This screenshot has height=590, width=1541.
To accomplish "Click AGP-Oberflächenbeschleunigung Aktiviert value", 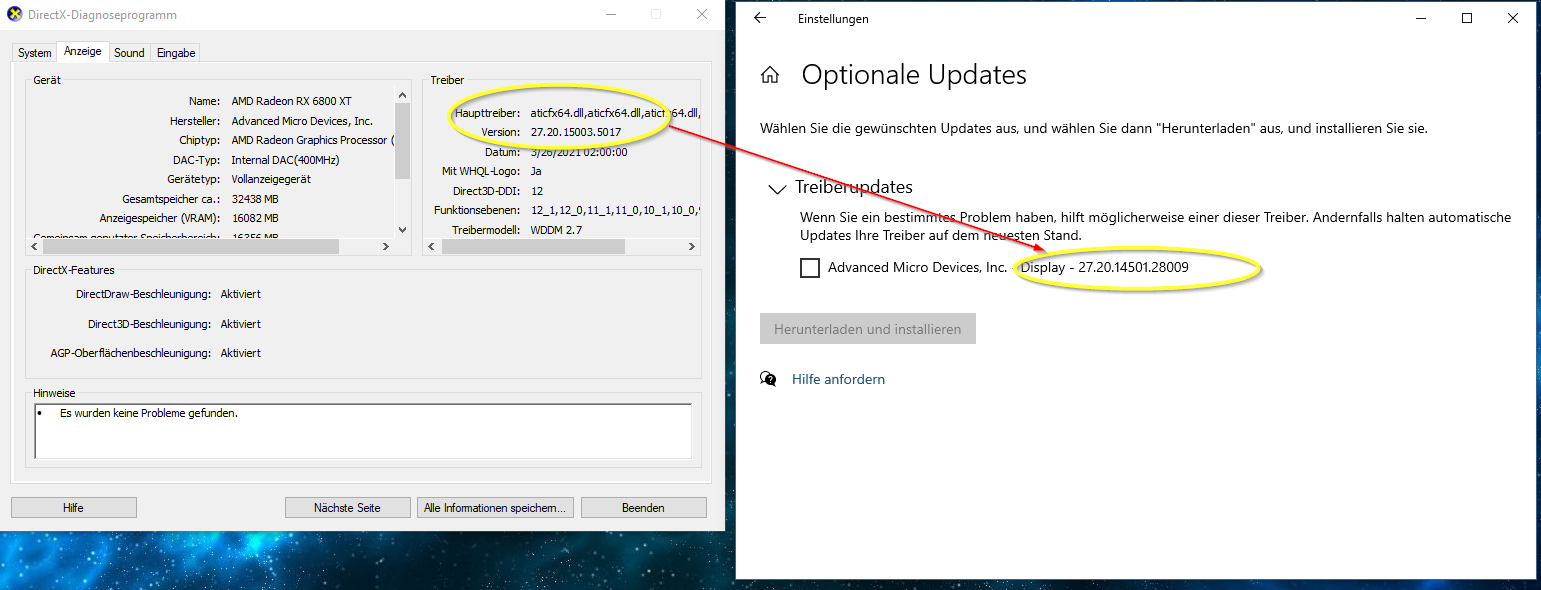I will [x=241, y=353].
